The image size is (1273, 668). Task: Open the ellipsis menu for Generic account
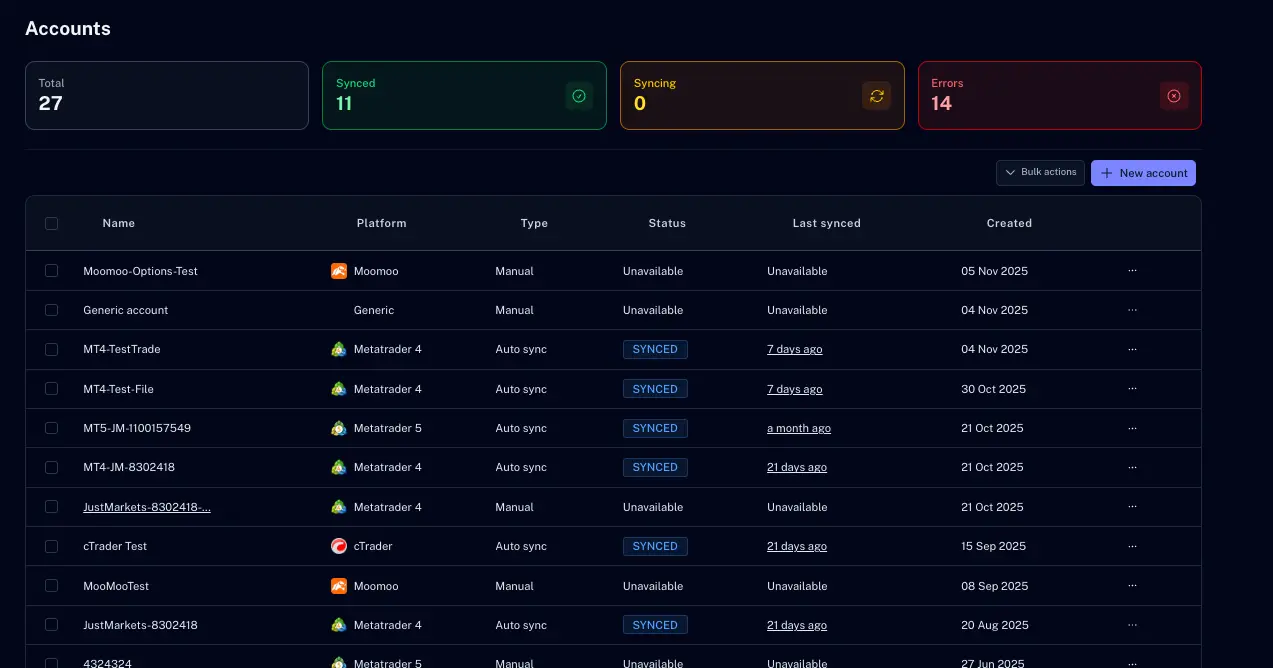coord(1132,310)
